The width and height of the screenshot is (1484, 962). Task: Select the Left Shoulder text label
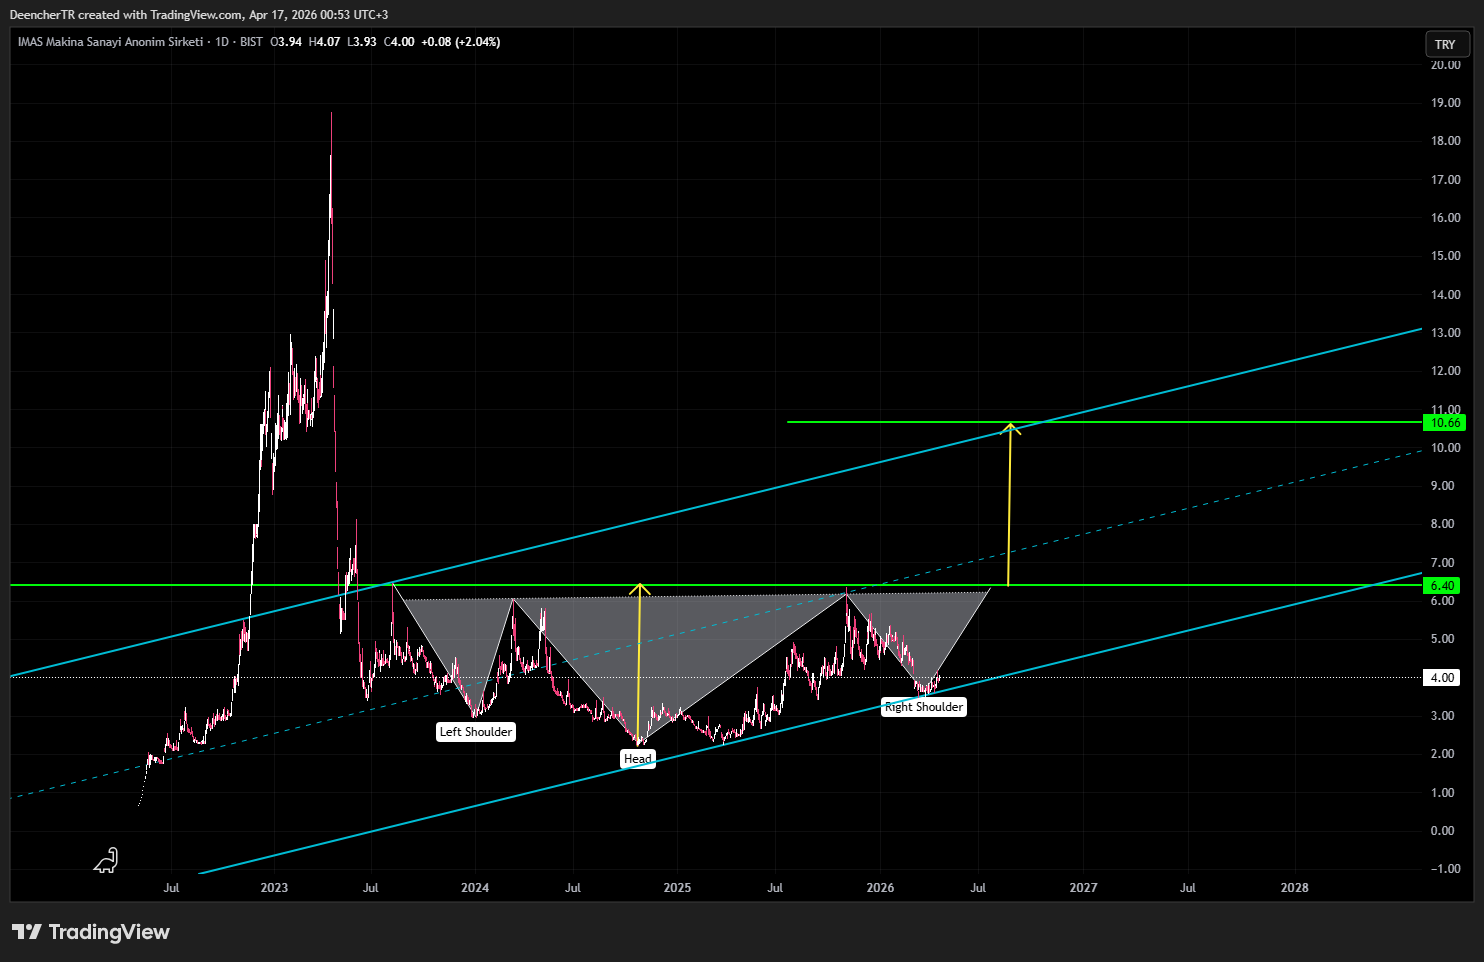coord(476,732)
